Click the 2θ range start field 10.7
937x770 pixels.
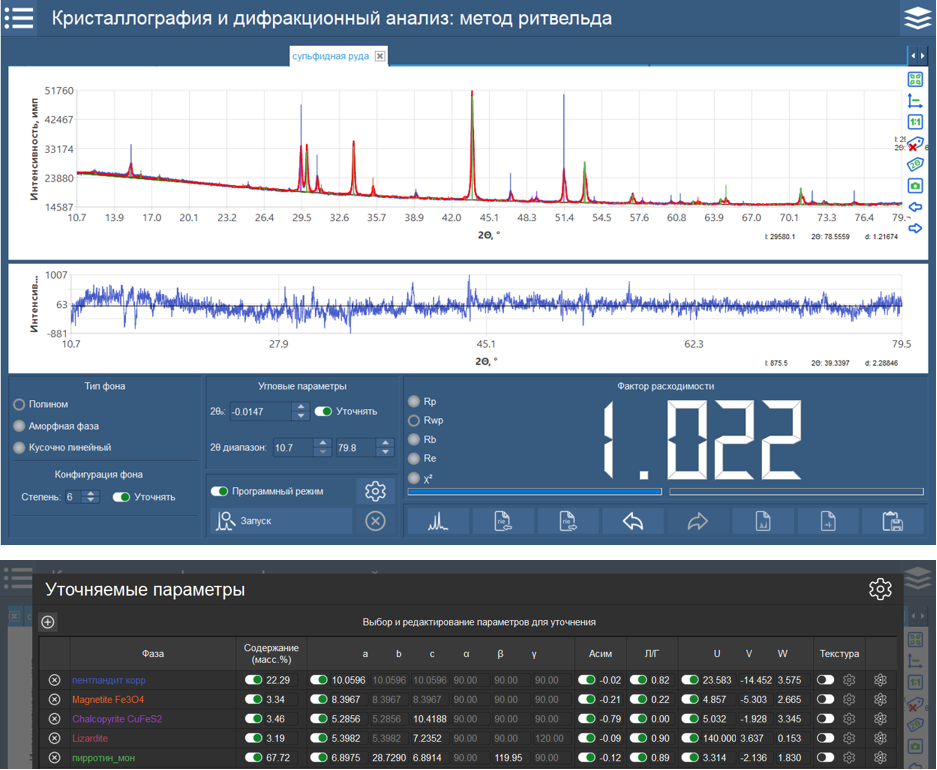click(x=290, y=447)
